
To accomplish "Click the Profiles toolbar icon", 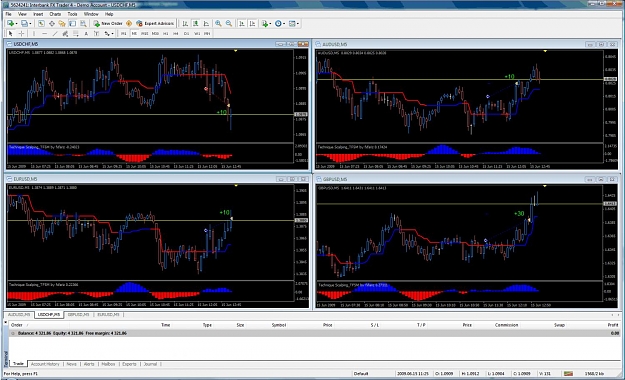I will tap(25, 24).
